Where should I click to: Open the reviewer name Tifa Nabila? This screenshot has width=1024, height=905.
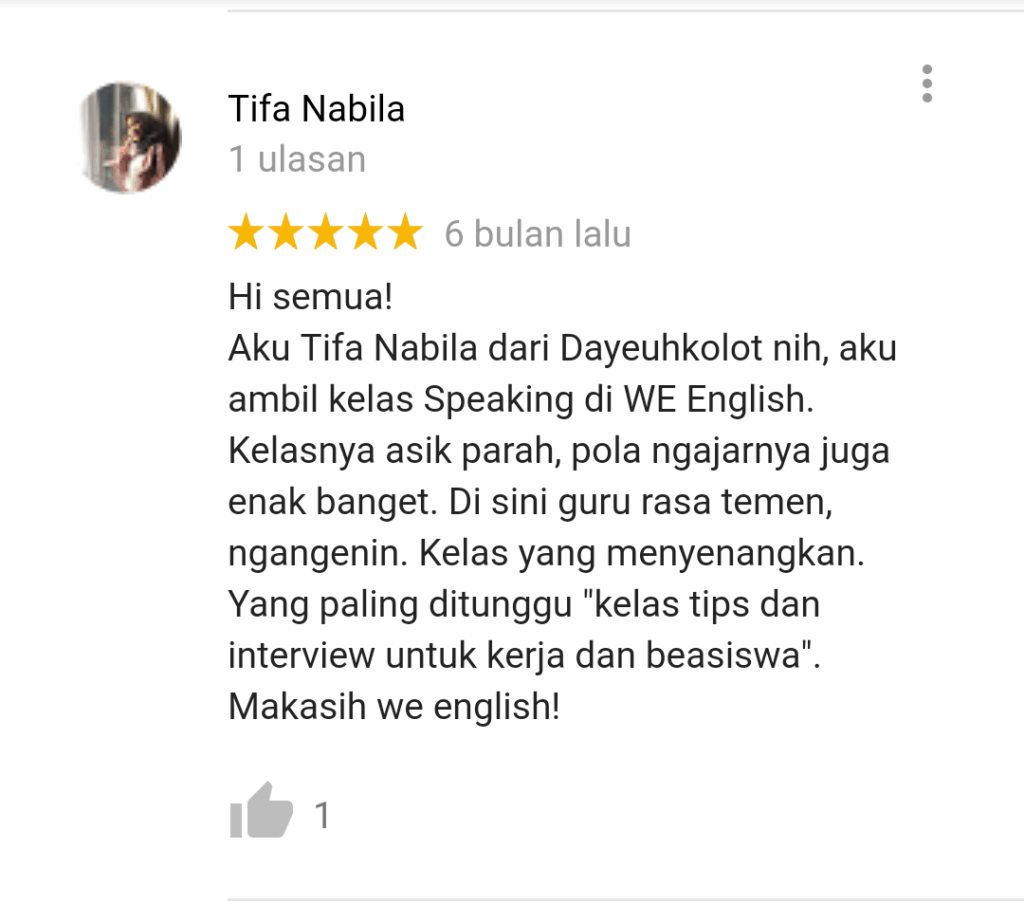pos(316,108)
